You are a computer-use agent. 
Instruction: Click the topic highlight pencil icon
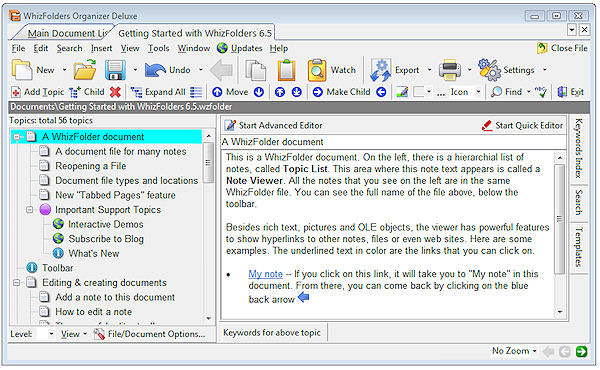point(402,92)
